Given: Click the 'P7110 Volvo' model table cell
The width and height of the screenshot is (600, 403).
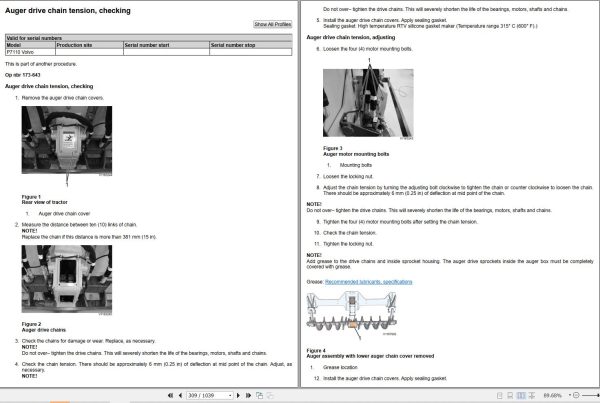Looking at the screenshot, I should click(x=30, y=52).
